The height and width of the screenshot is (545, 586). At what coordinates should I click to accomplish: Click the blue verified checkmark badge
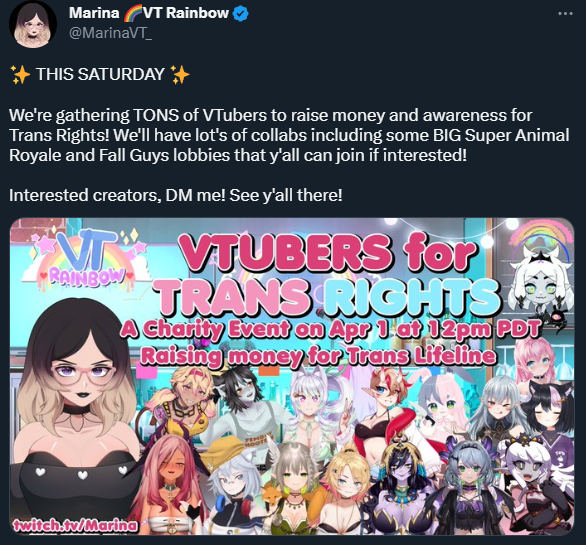(241, 13)
